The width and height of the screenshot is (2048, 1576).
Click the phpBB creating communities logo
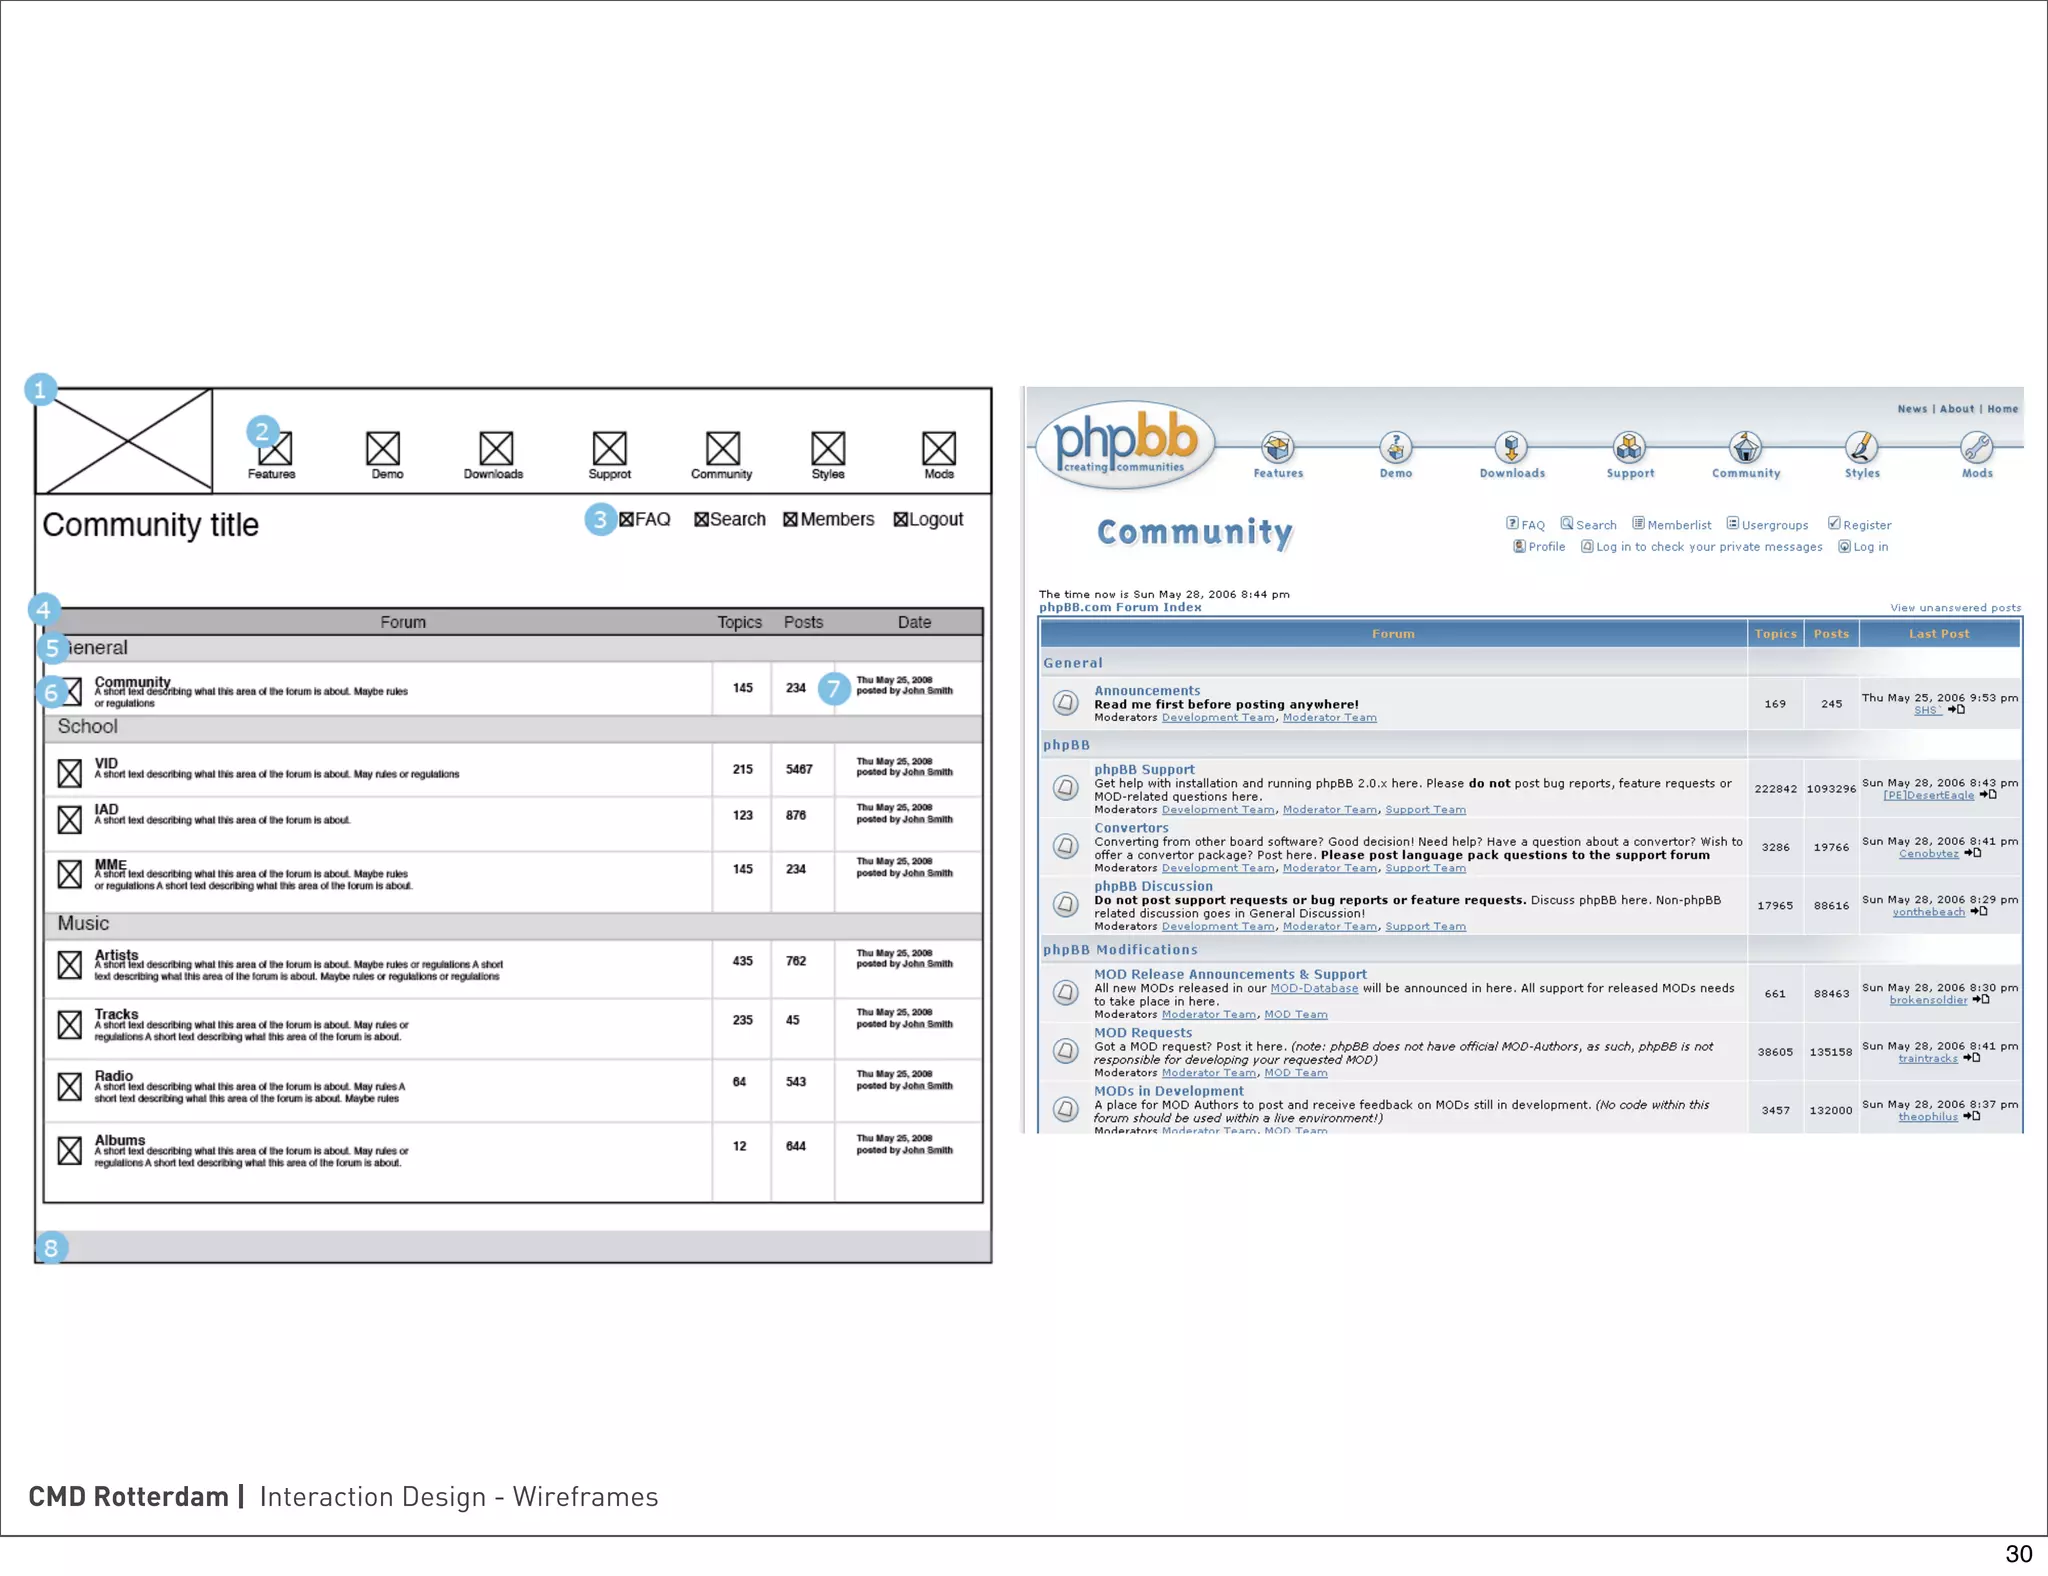tap(1125, 445)
